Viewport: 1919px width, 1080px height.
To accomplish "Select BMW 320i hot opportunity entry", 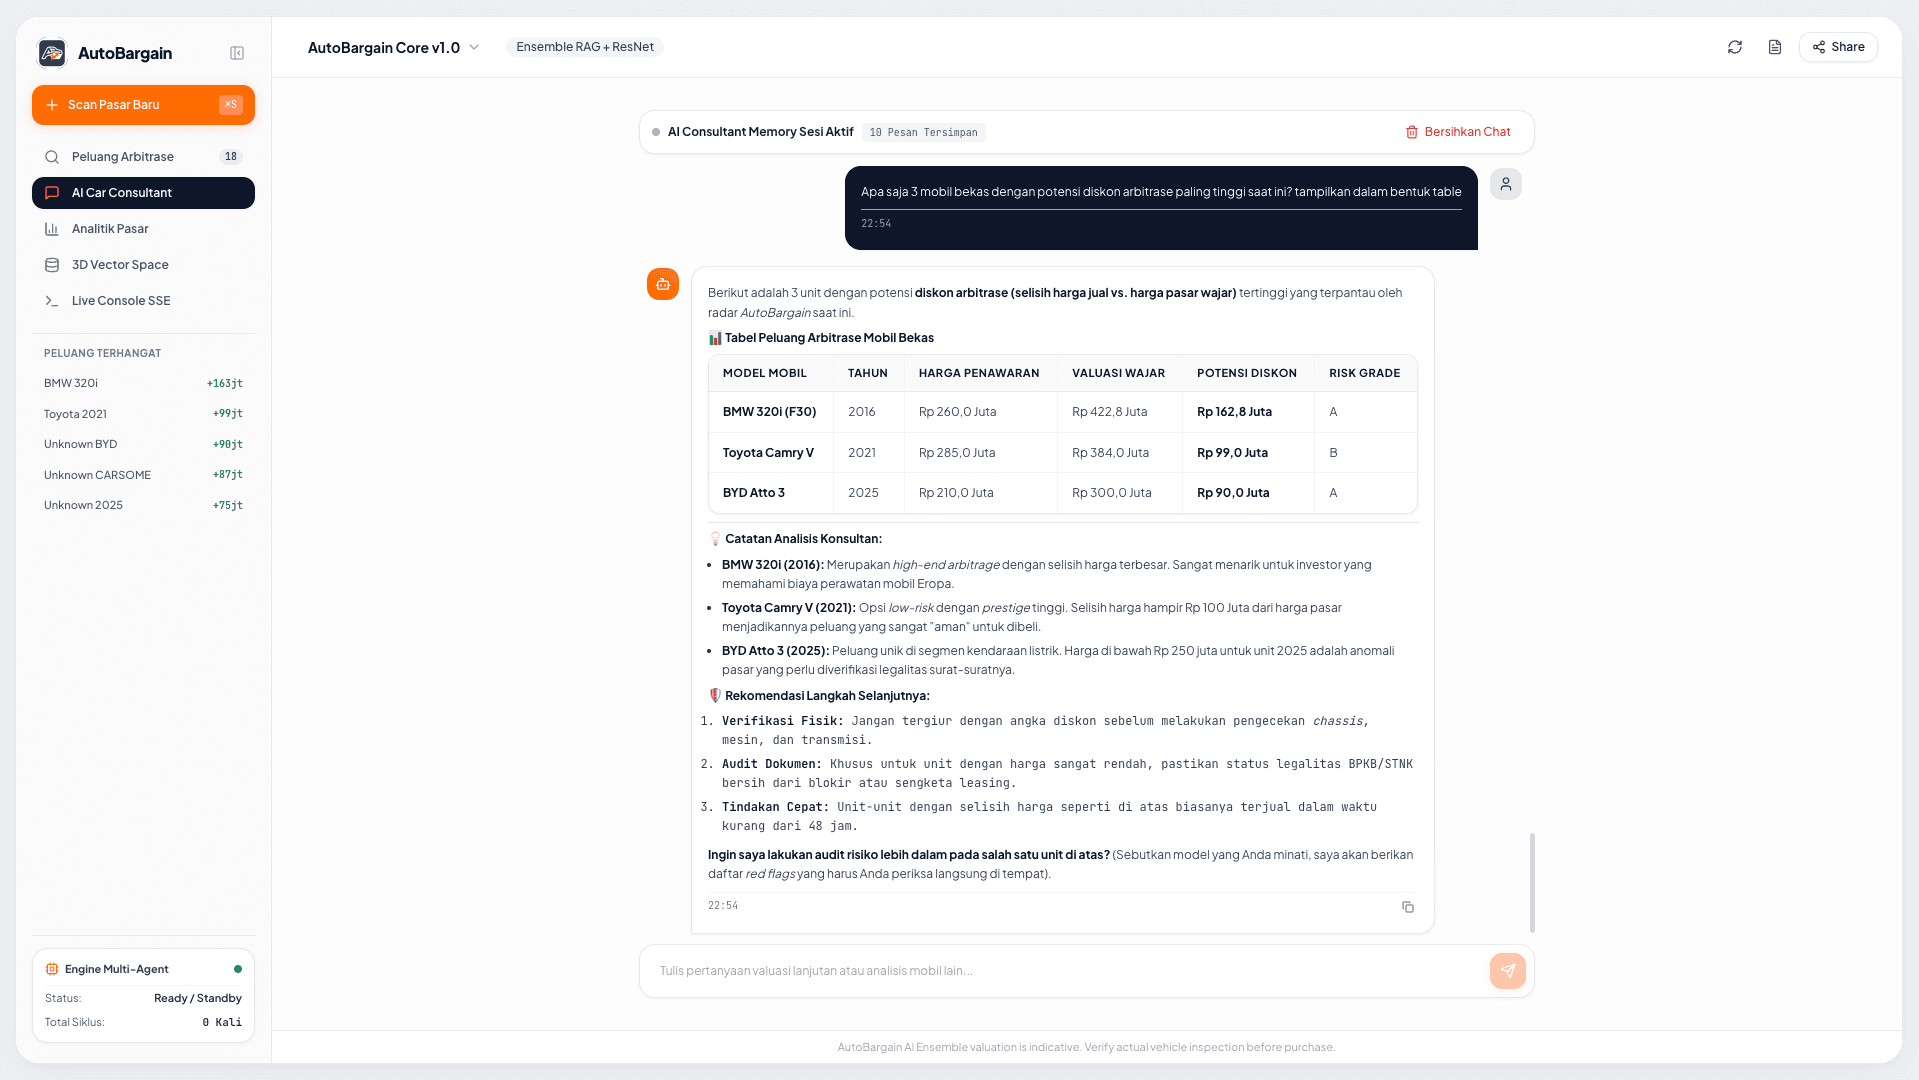I will tap(143, 383).
